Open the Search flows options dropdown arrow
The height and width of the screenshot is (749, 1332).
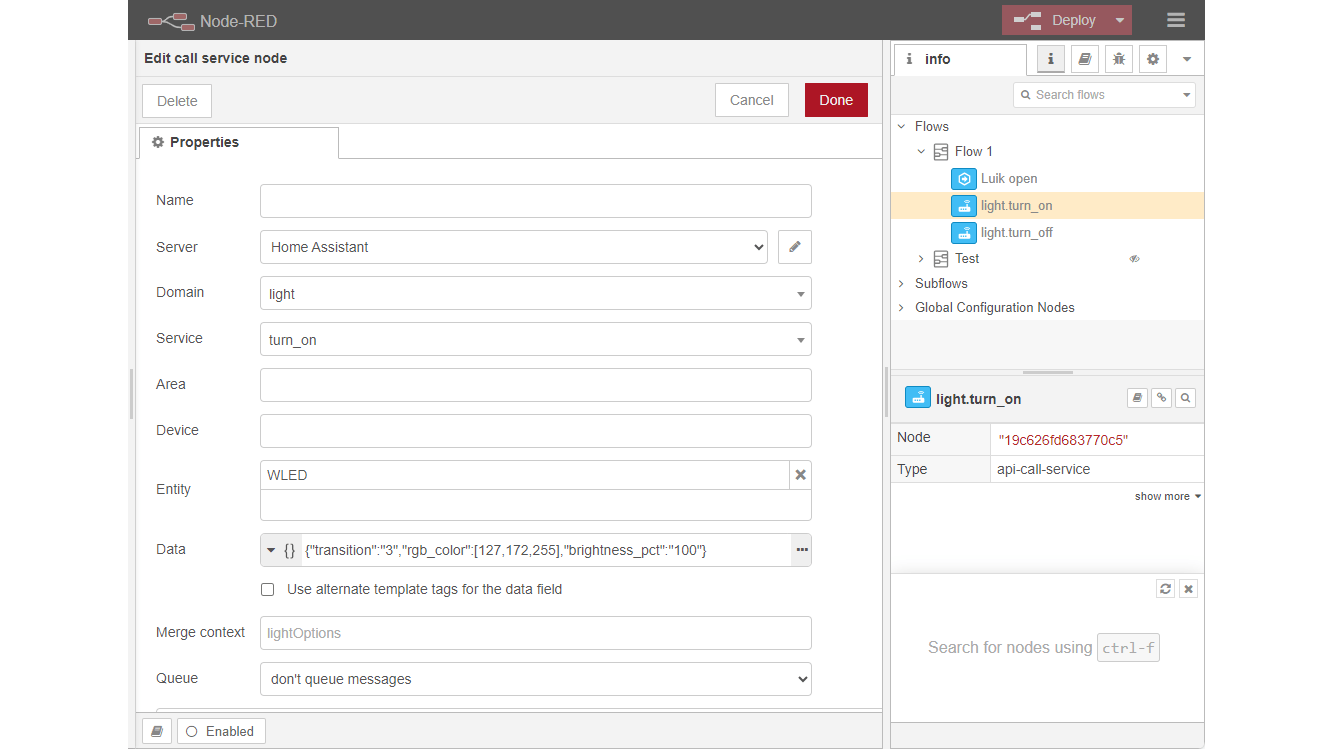click(x=1187, y=95)
